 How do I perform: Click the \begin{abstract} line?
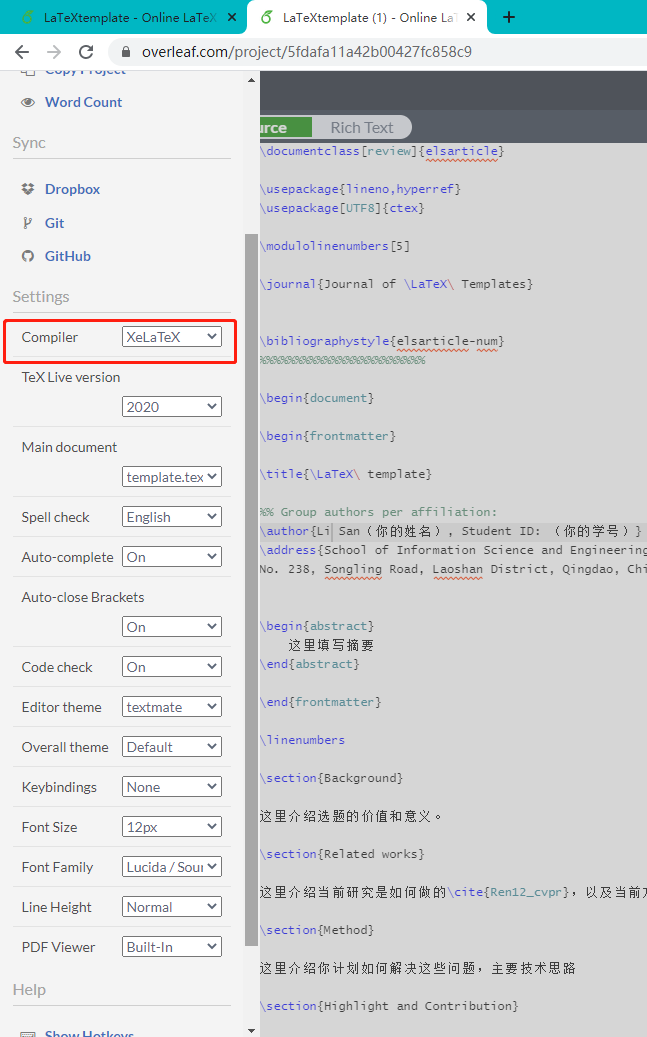(x=317, y=626)
